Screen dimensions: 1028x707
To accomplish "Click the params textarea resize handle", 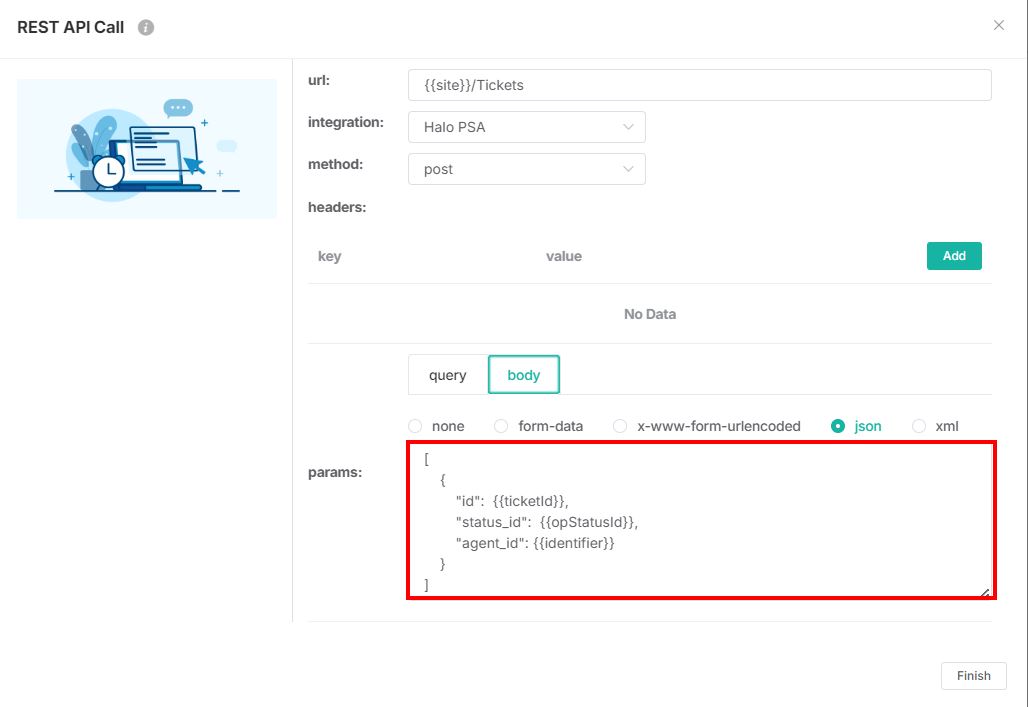I will click(984, 593).
